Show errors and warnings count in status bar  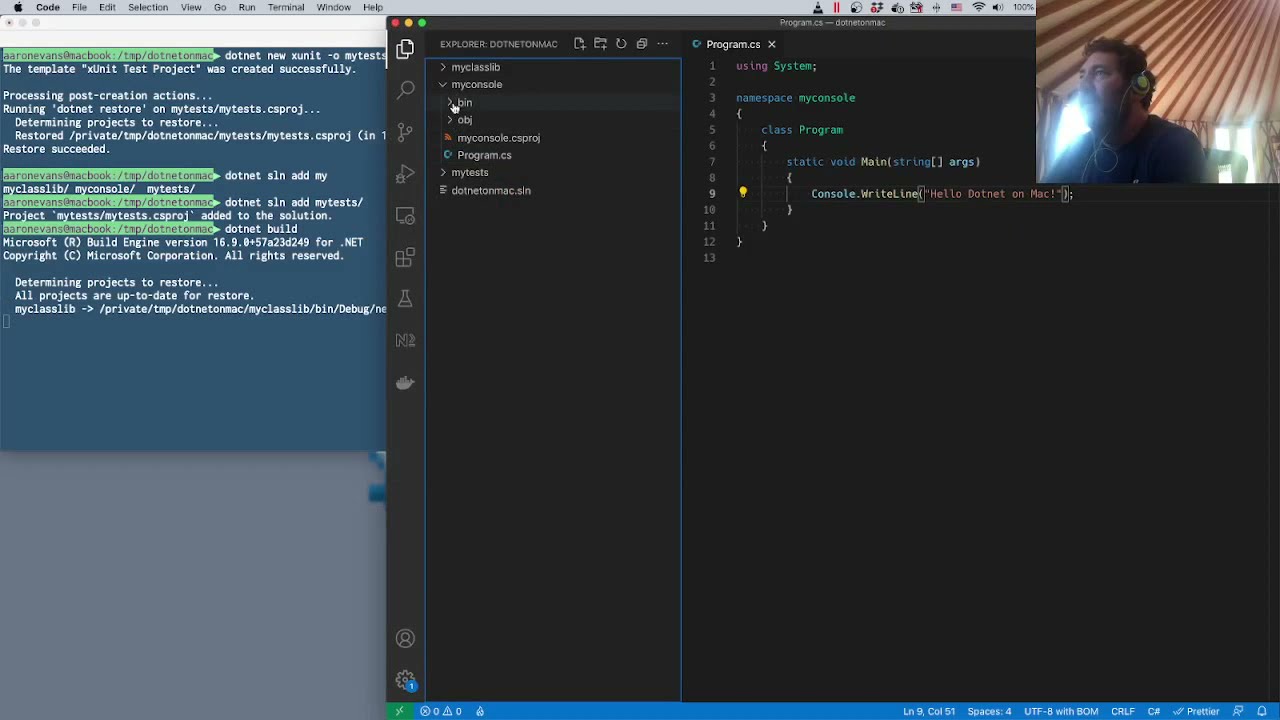click(441, 711)
